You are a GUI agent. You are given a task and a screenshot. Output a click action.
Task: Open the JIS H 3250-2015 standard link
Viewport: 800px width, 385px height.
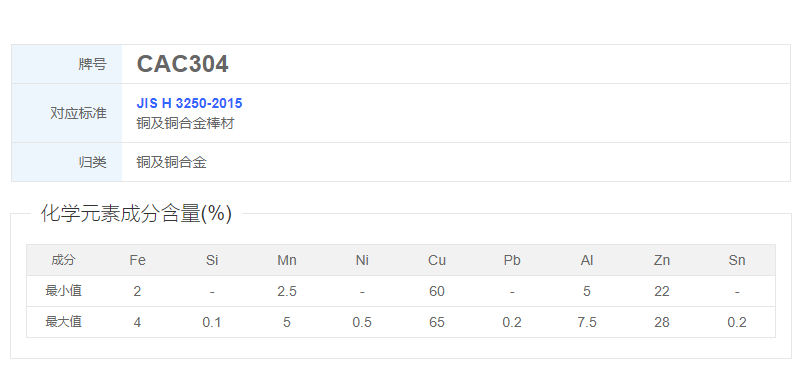(189, 104)
